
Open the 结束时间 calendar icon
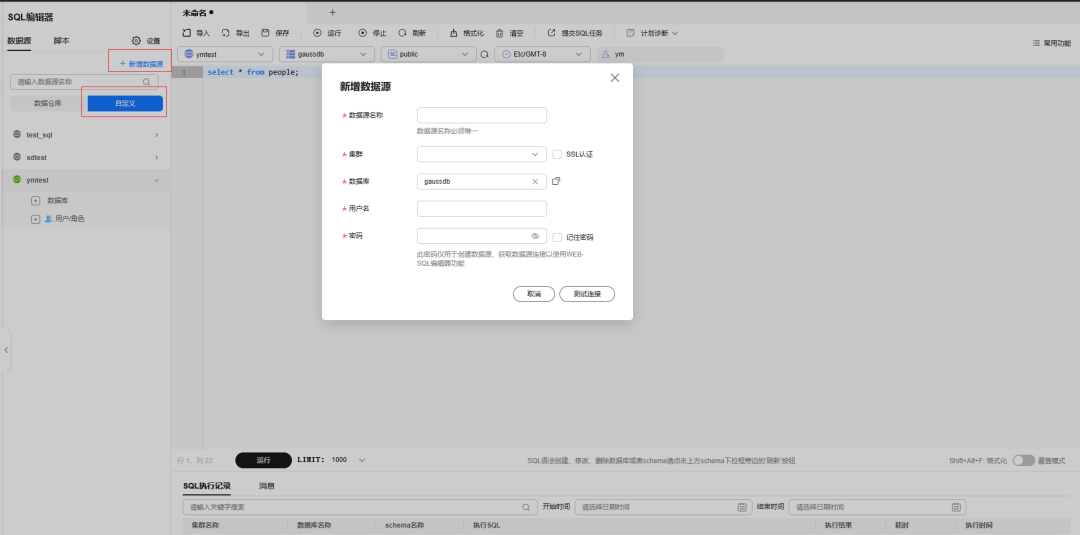tap(956, 507)
